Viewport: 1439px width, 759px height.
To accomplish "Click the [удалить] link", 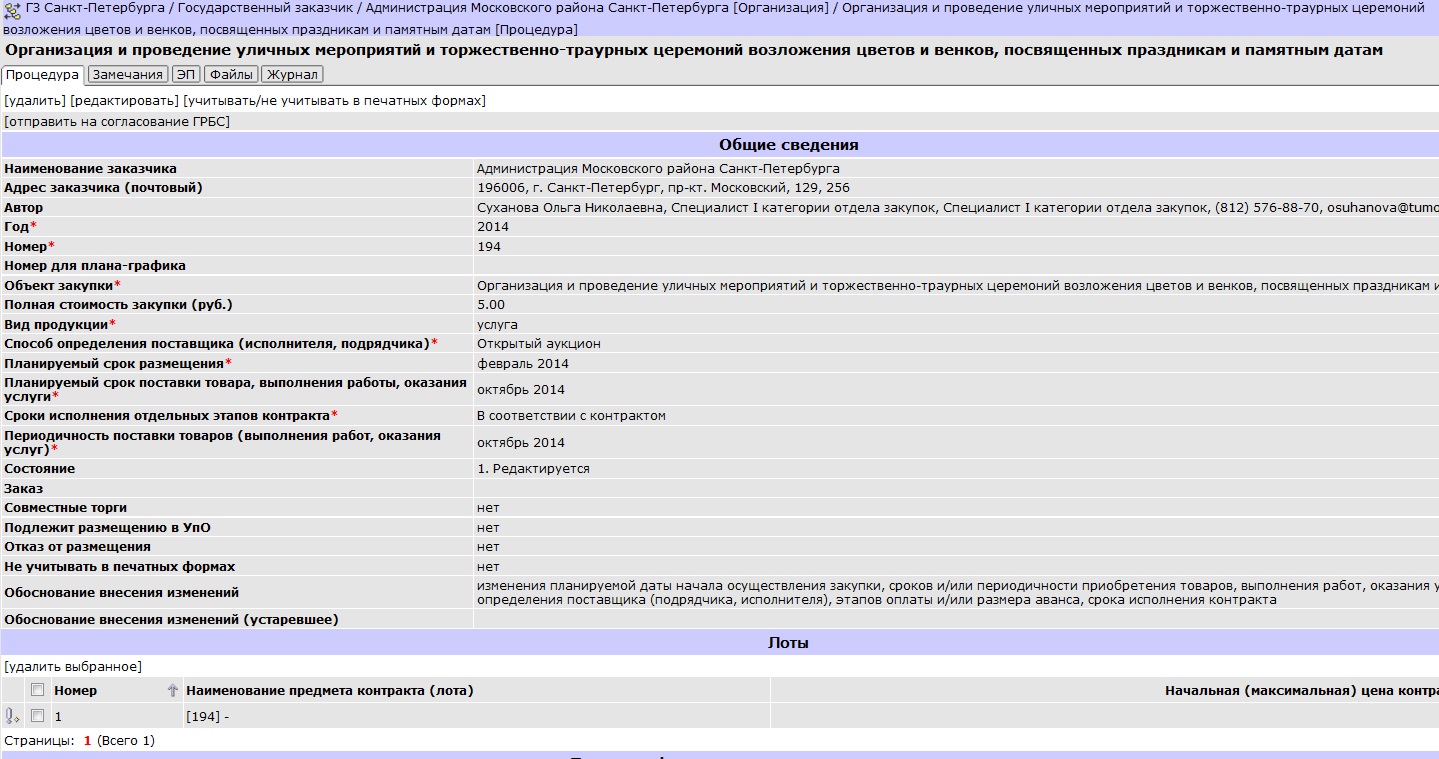I will point(35,101).
